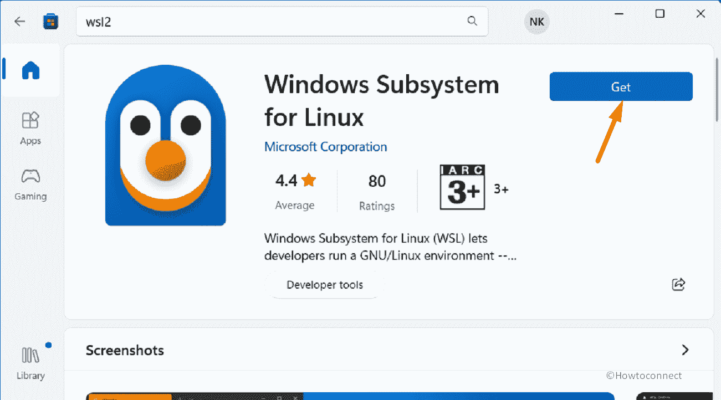Click the search magnifier icon
Image resolution: width=721 pixels, height=400 pixels.
point(472,21)
